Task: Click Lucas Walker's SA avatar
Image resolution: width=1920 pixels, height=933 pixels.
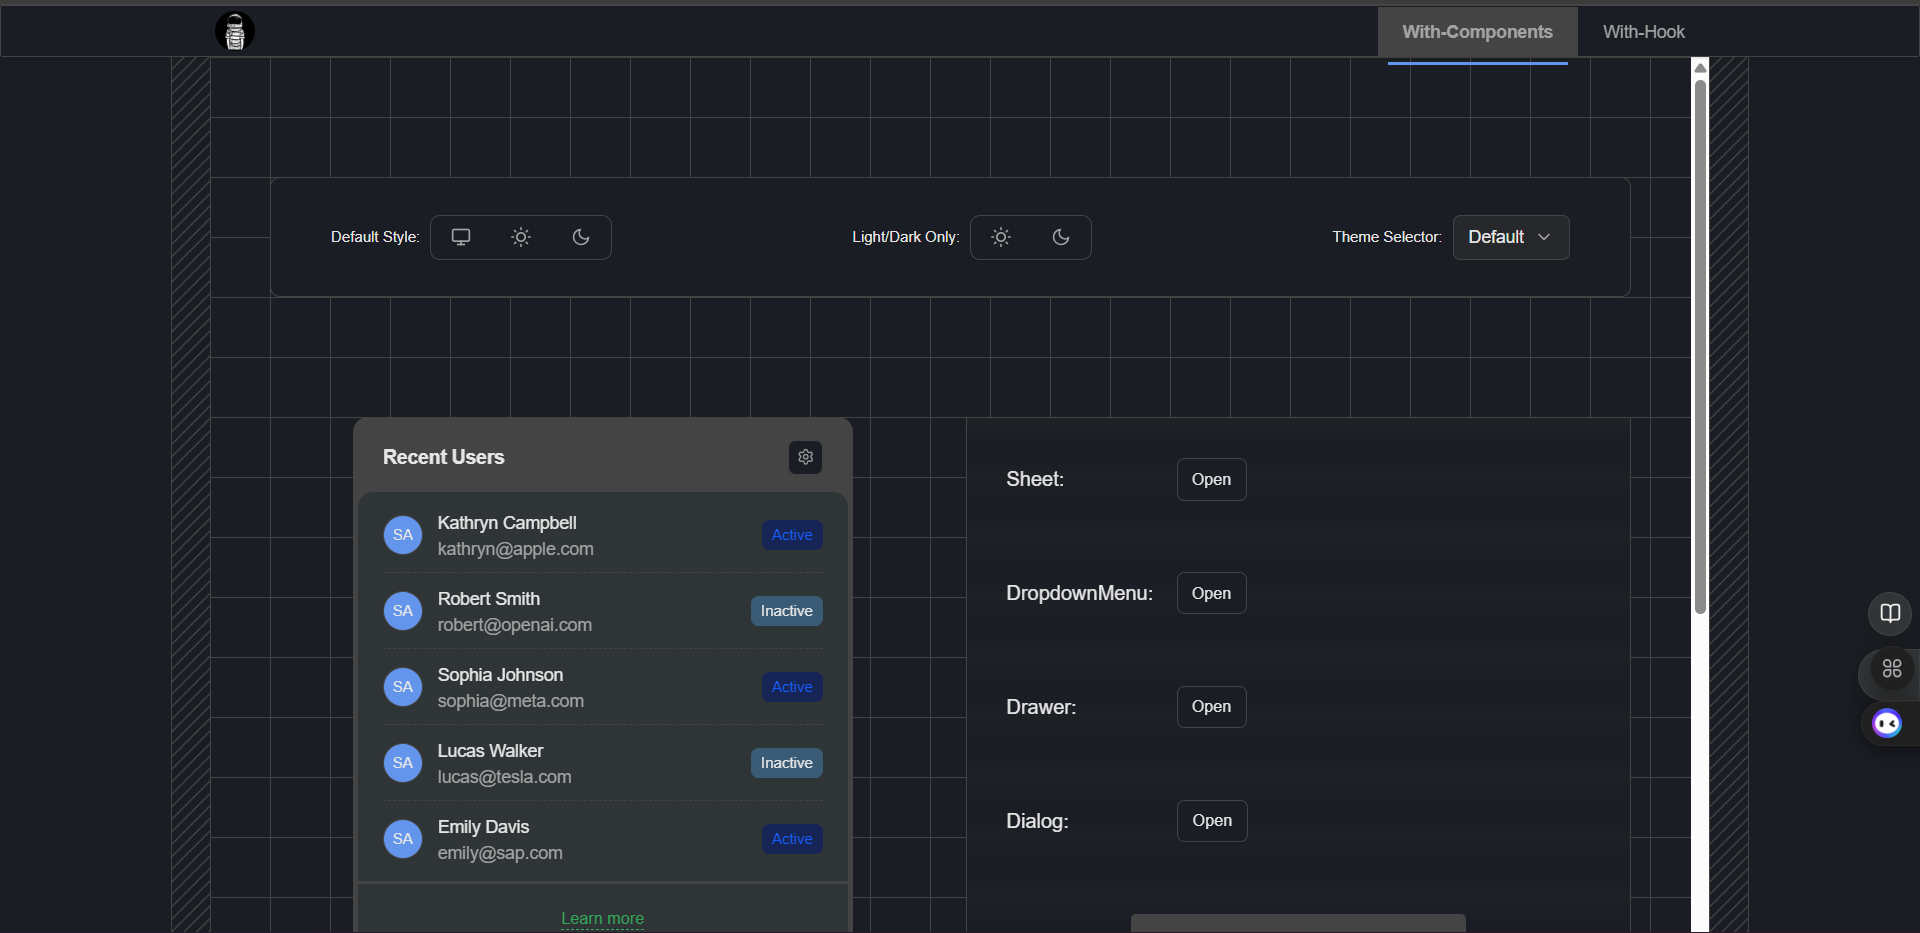Action: coord(403,763)
